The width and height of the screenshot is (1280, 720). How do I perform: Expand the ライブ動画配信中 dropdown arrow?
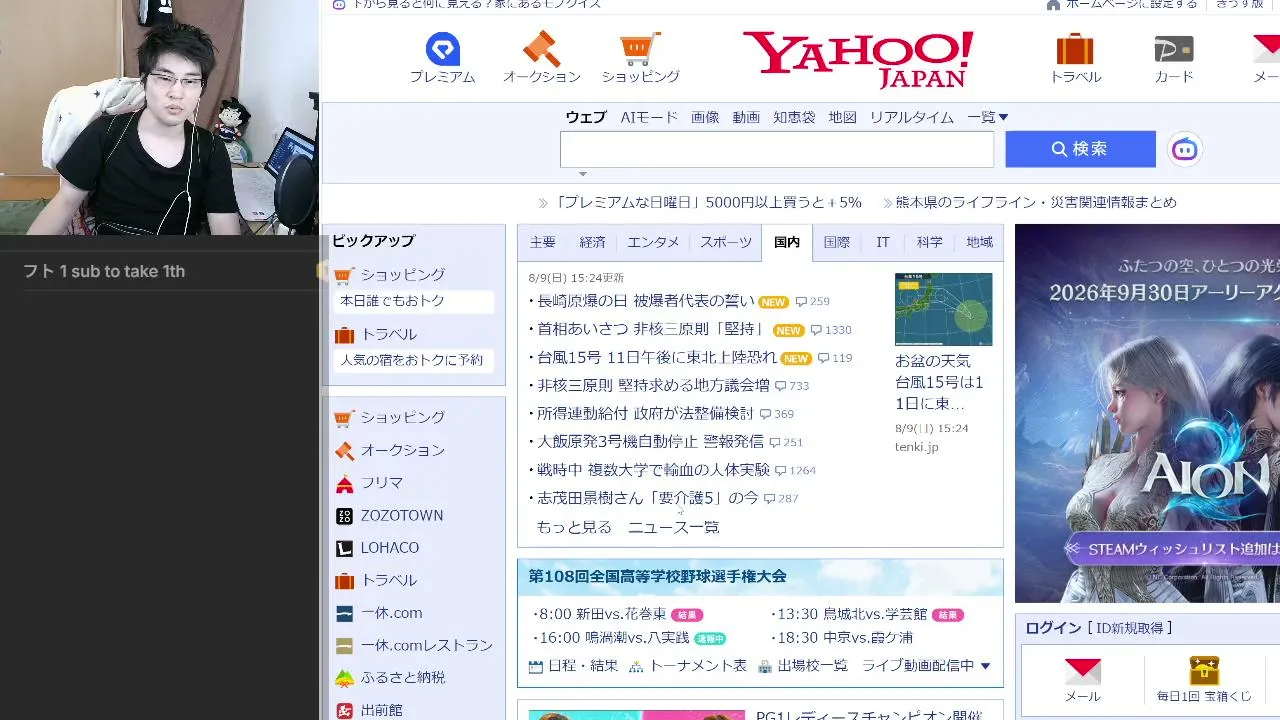[985, 666]
